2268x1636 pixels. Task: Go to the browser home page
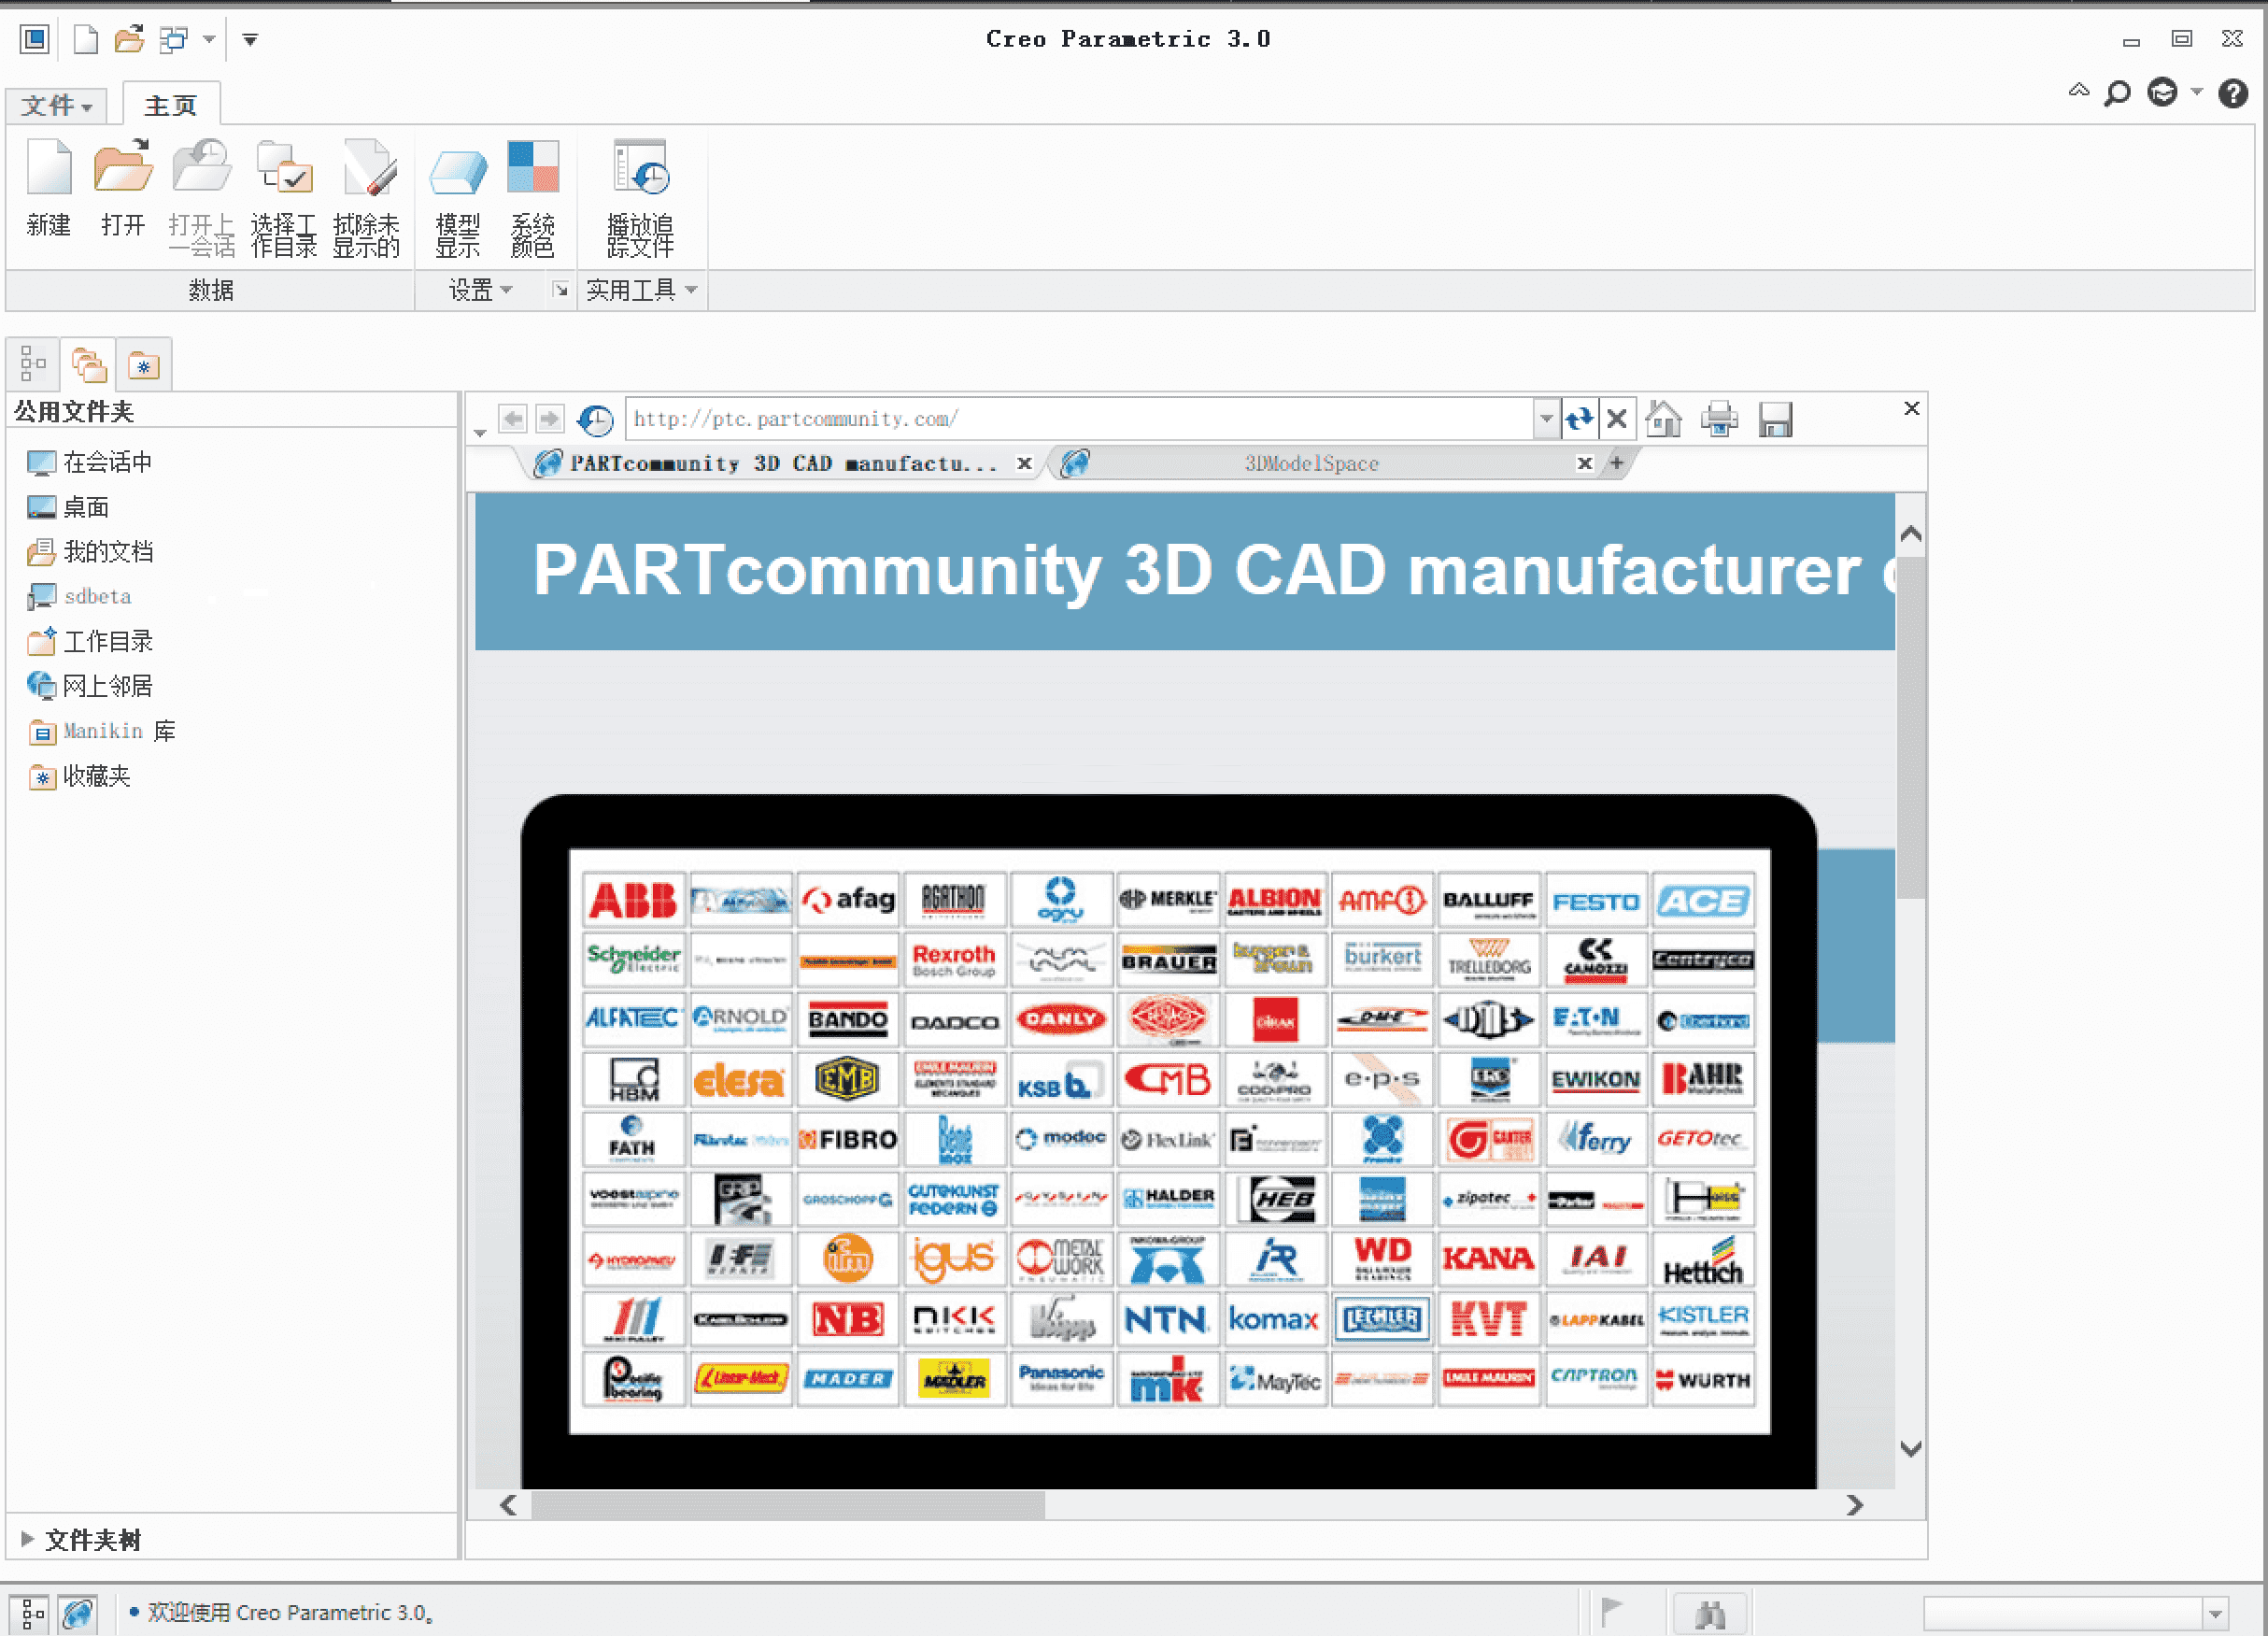(1663, 418)
